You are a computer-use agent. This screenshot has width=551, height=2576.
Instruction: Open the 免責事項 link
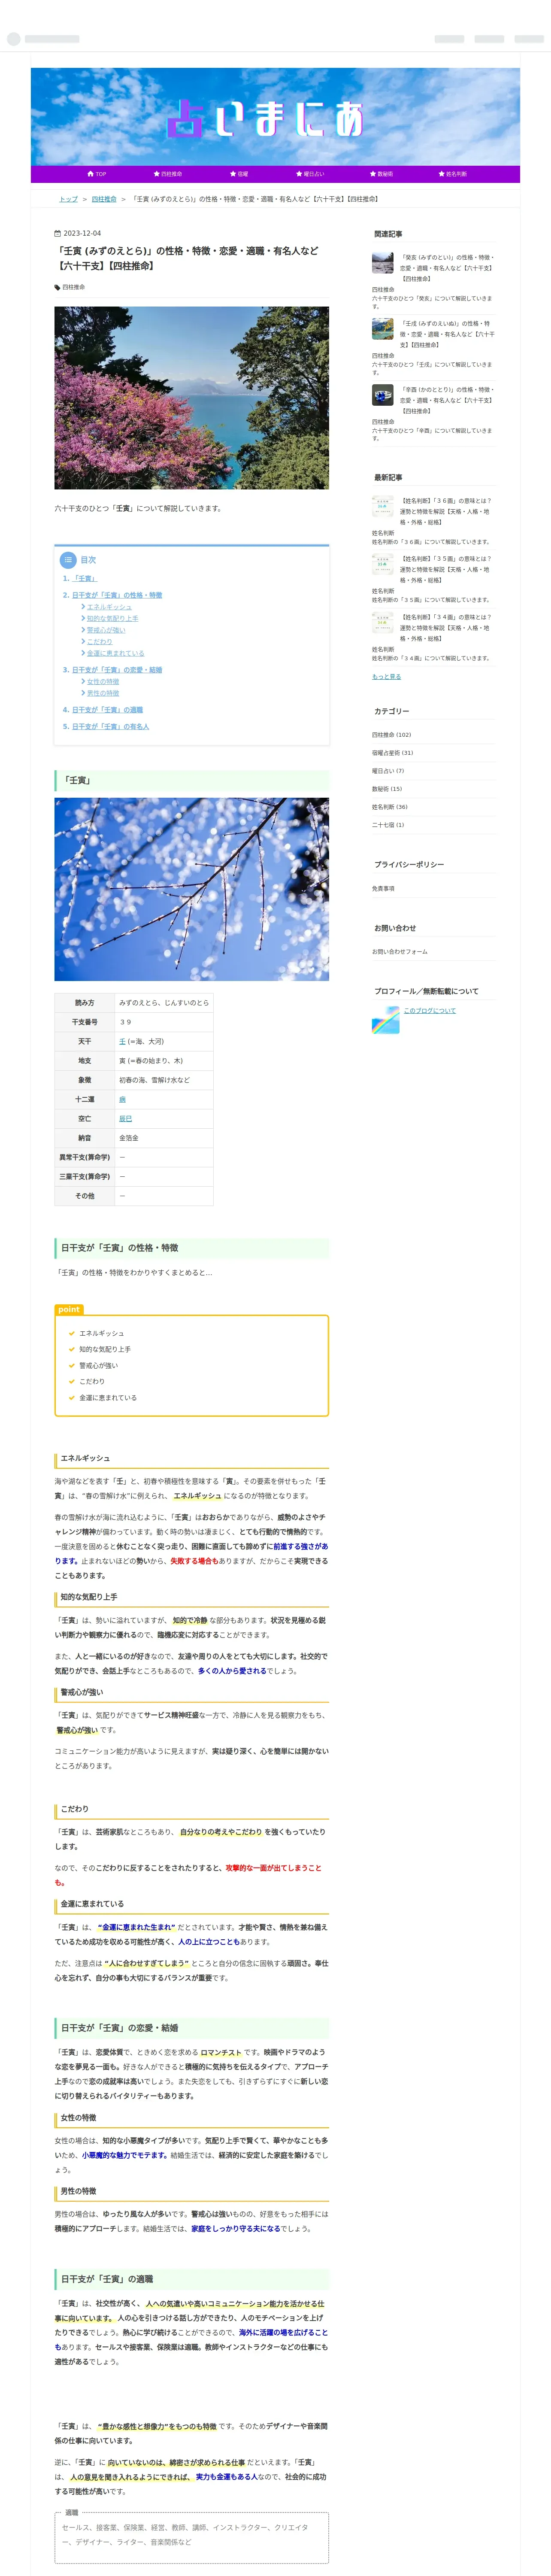tap(383, 889)
